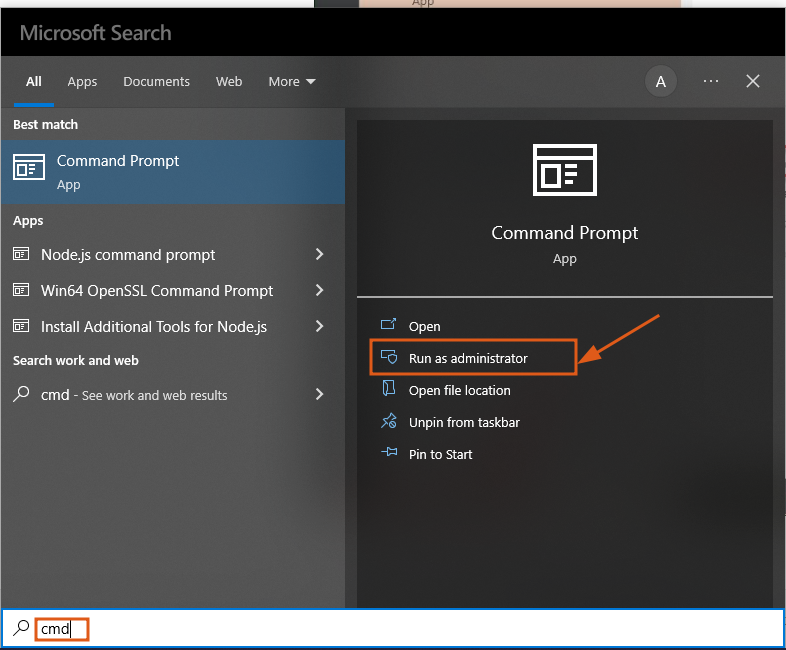
Task: Open the three-dot options menu
Action: click(711, 81)
